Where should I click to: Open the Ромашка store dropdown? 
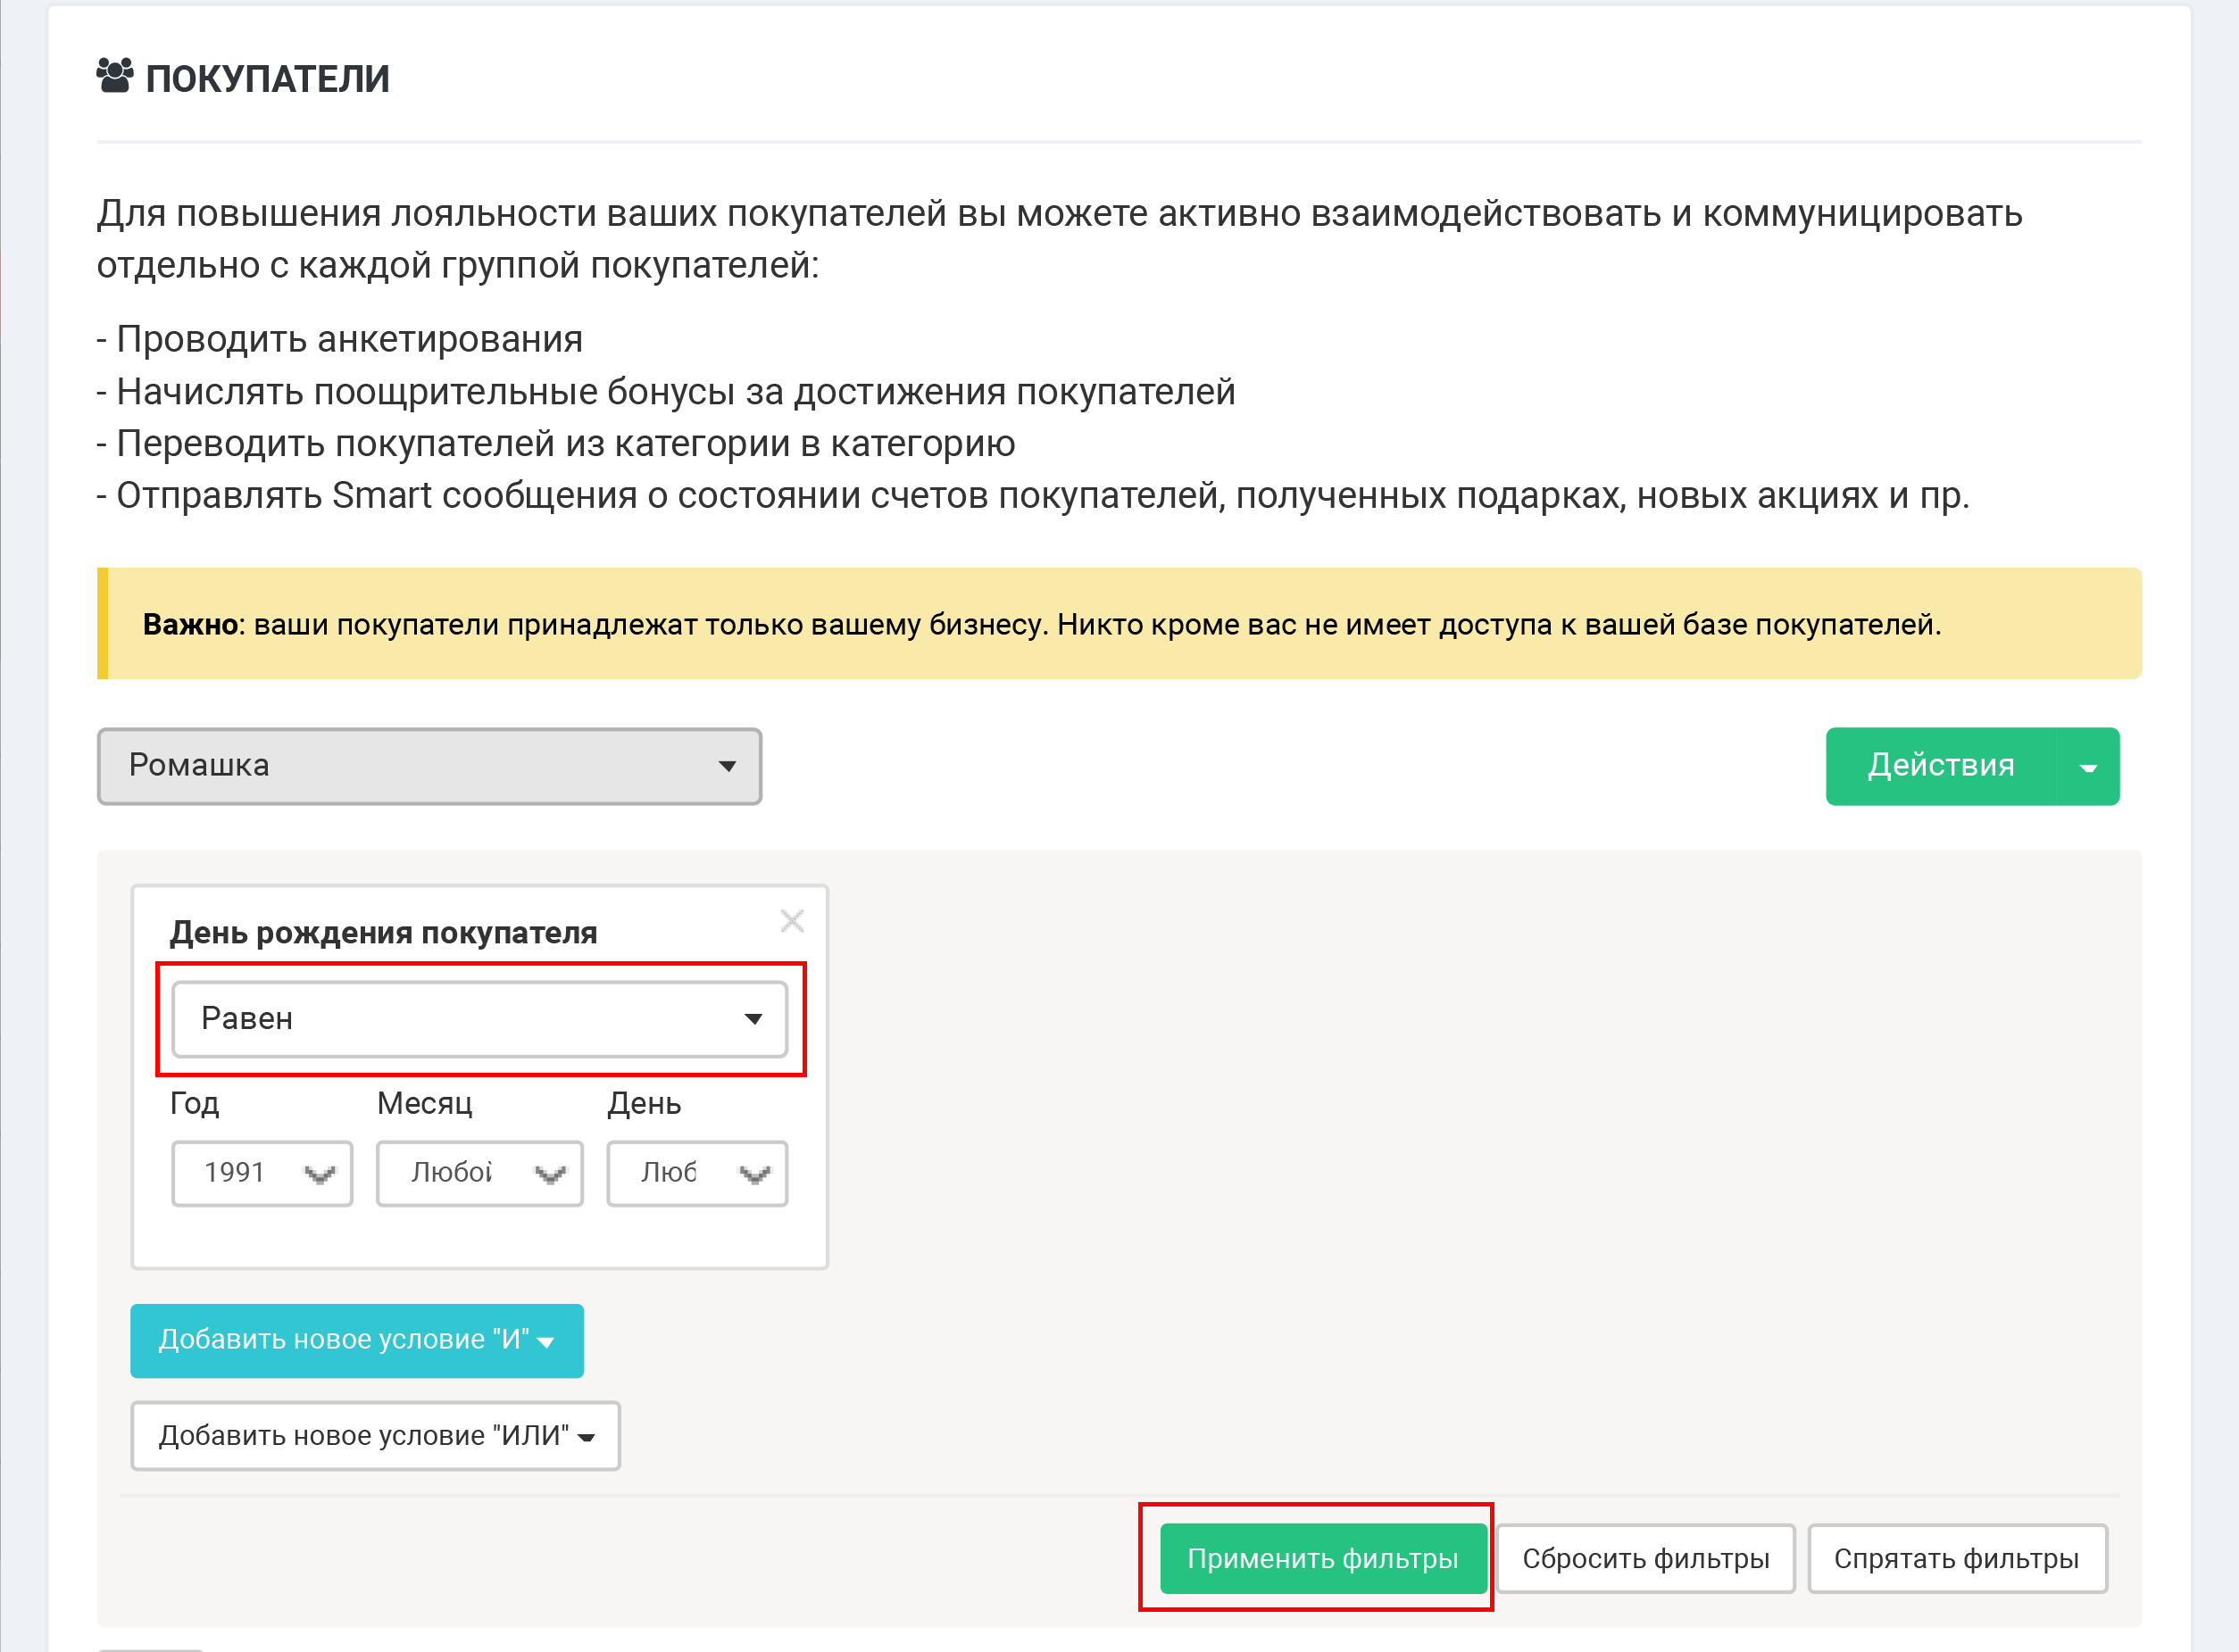pos(429,766)
